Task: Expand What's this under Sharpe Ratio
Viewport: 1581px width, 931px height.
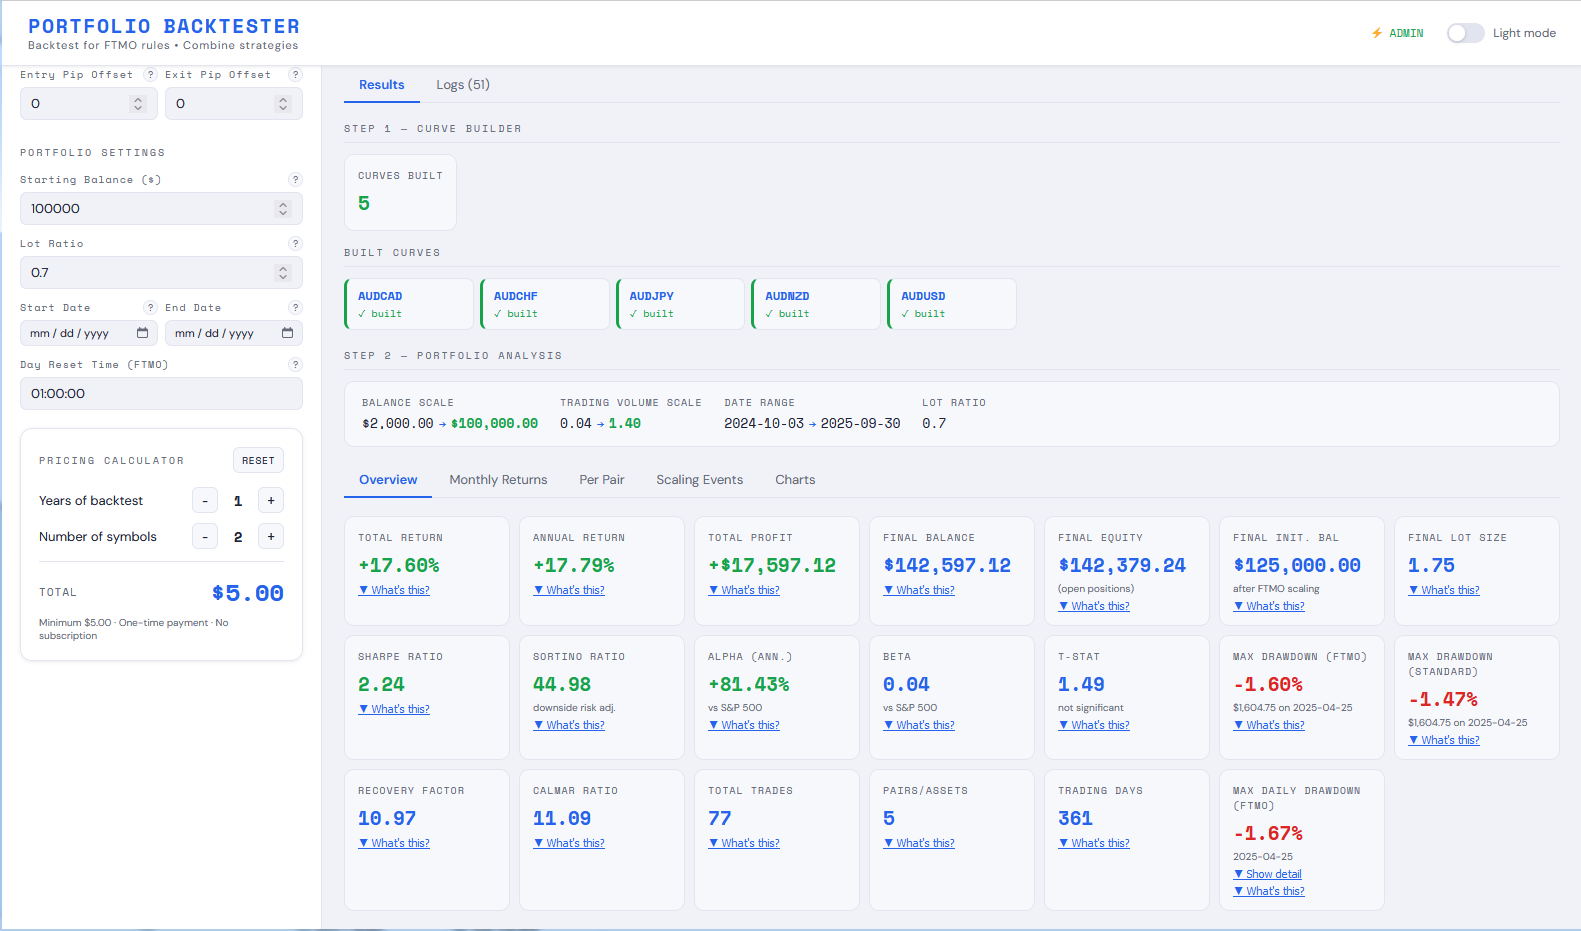Action: coord(394,709)
